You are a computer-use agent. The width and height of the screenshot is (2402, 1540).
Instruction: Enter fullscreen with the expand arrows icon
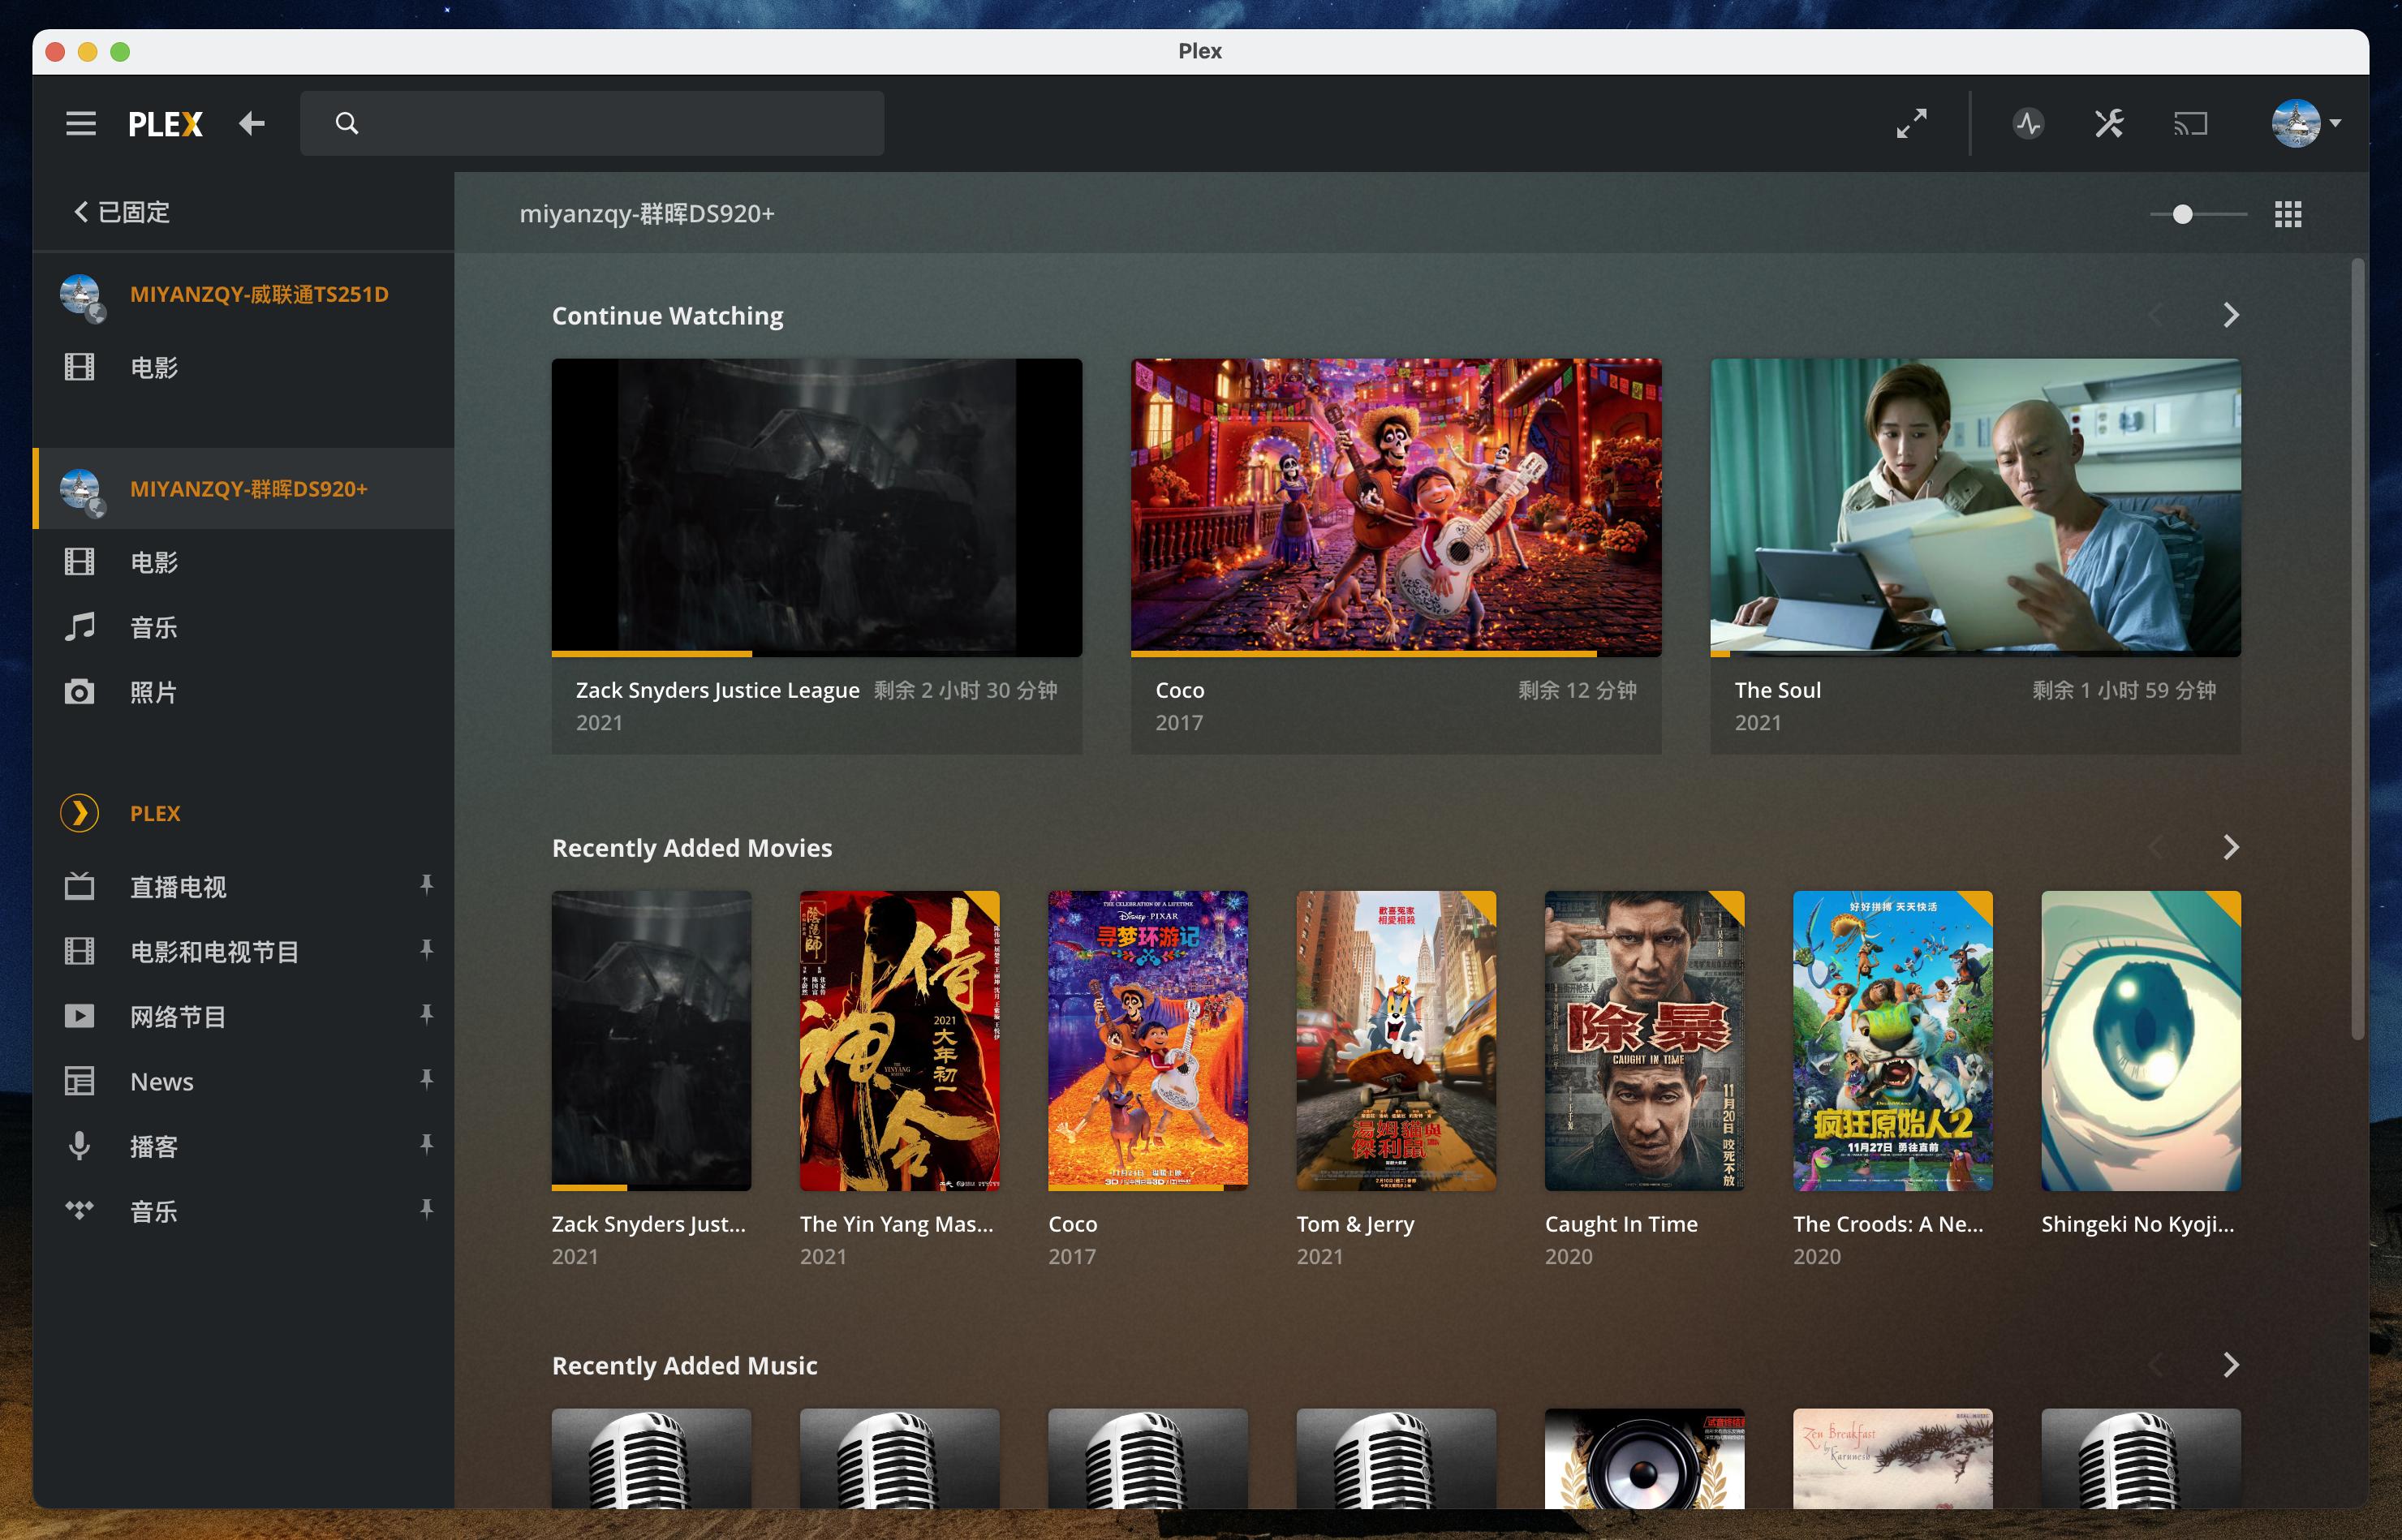(x=1911, y=124)
